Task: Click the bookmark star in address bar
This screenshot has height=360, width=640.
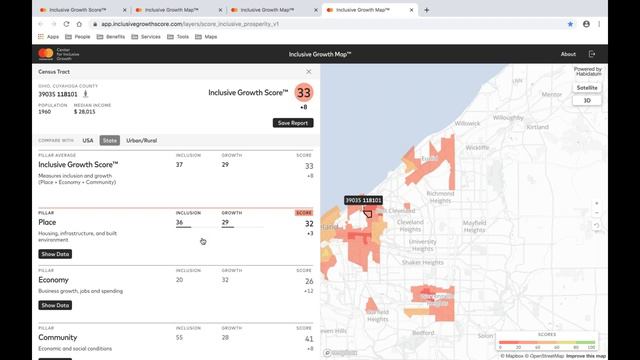Action: pyautogui.click(x=570, y=24)
